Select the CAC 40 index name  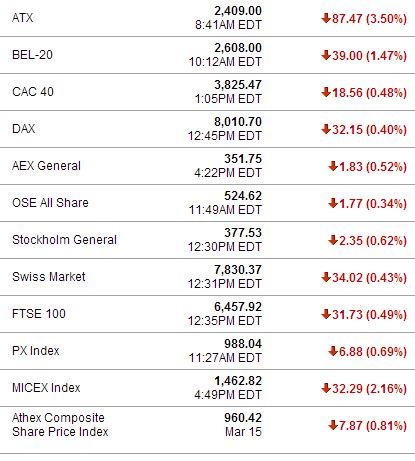click(33, 92)
